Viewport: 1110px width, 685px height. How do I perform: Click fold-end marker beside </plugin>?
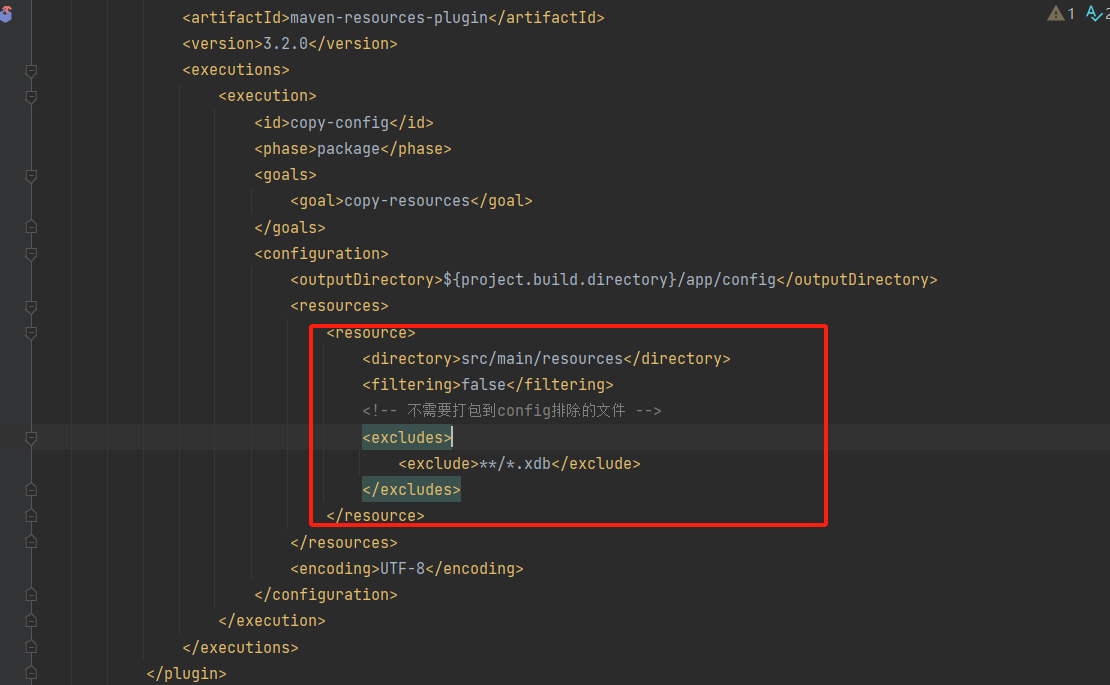click(31, 673)
